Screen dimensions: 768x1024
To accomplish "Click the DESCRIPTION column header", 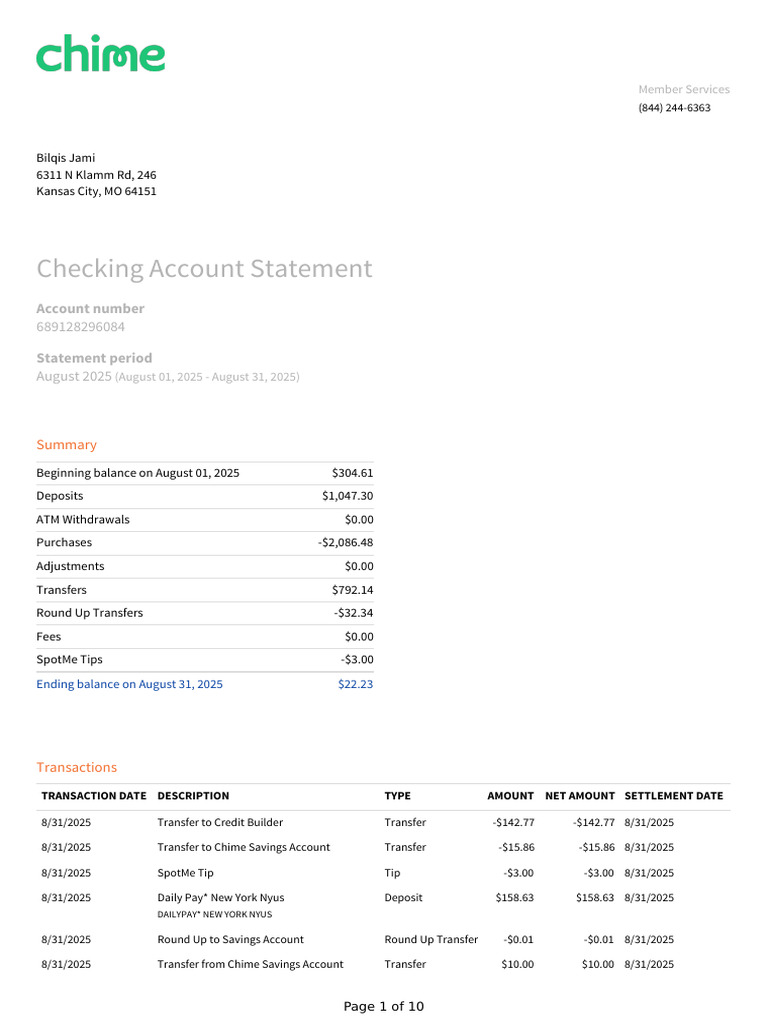I will tap(193, 796).
